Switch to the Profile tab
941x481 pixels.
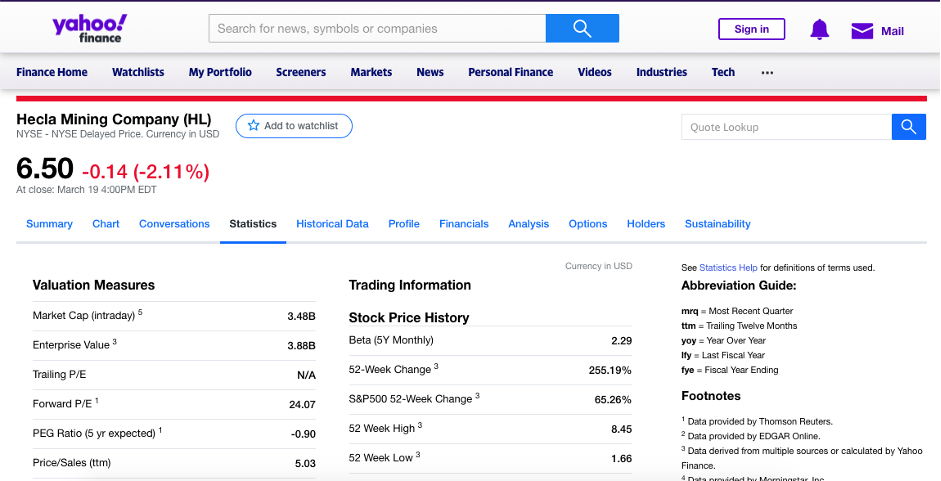pos(404,224)
